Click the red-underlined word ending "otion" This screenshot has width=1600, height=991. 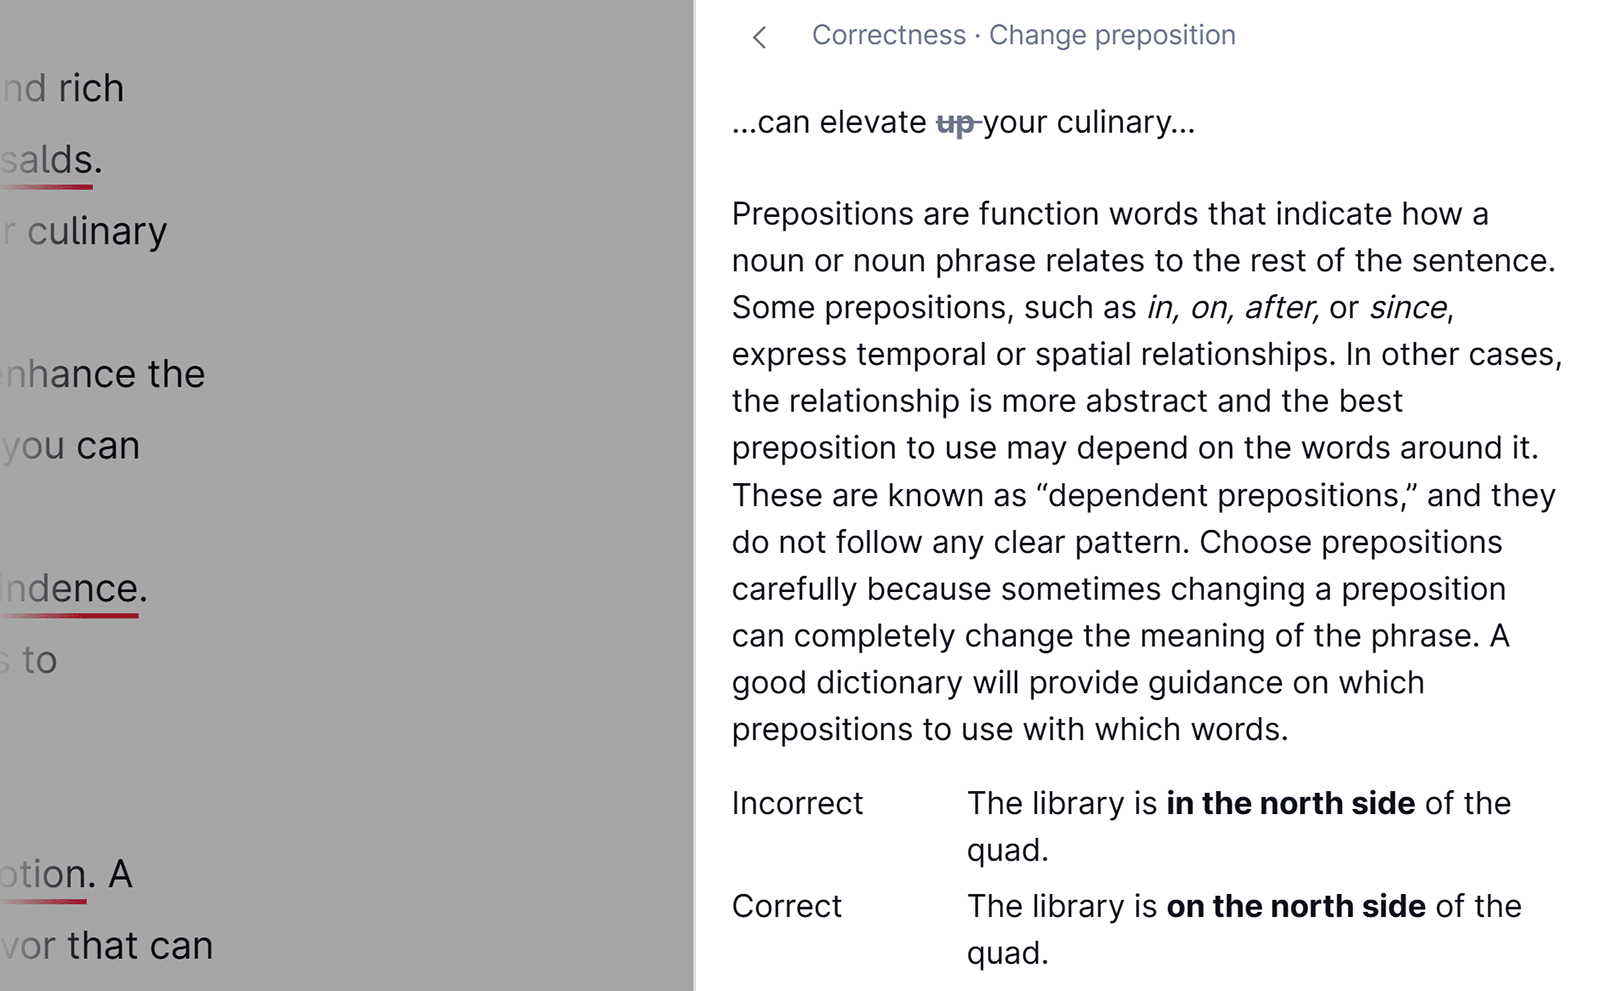click(x=40, y=874)
